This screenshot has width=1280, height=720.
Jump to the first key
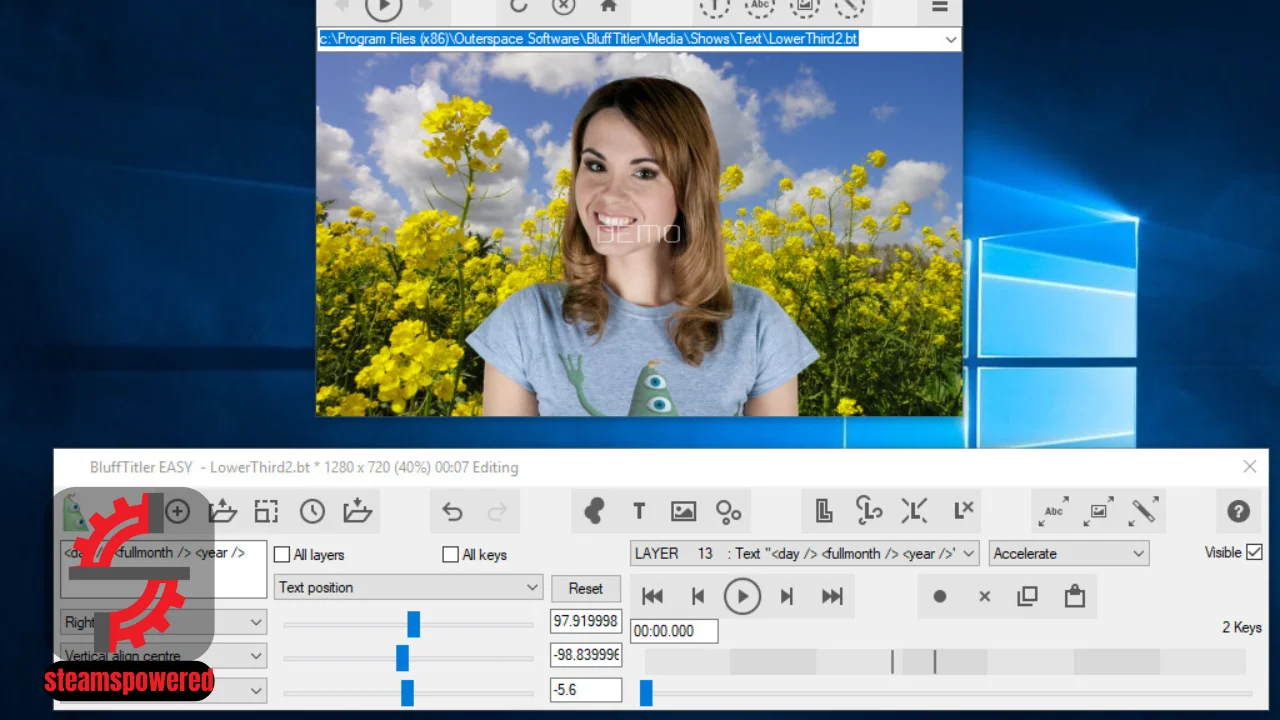(x=652, y=596)
